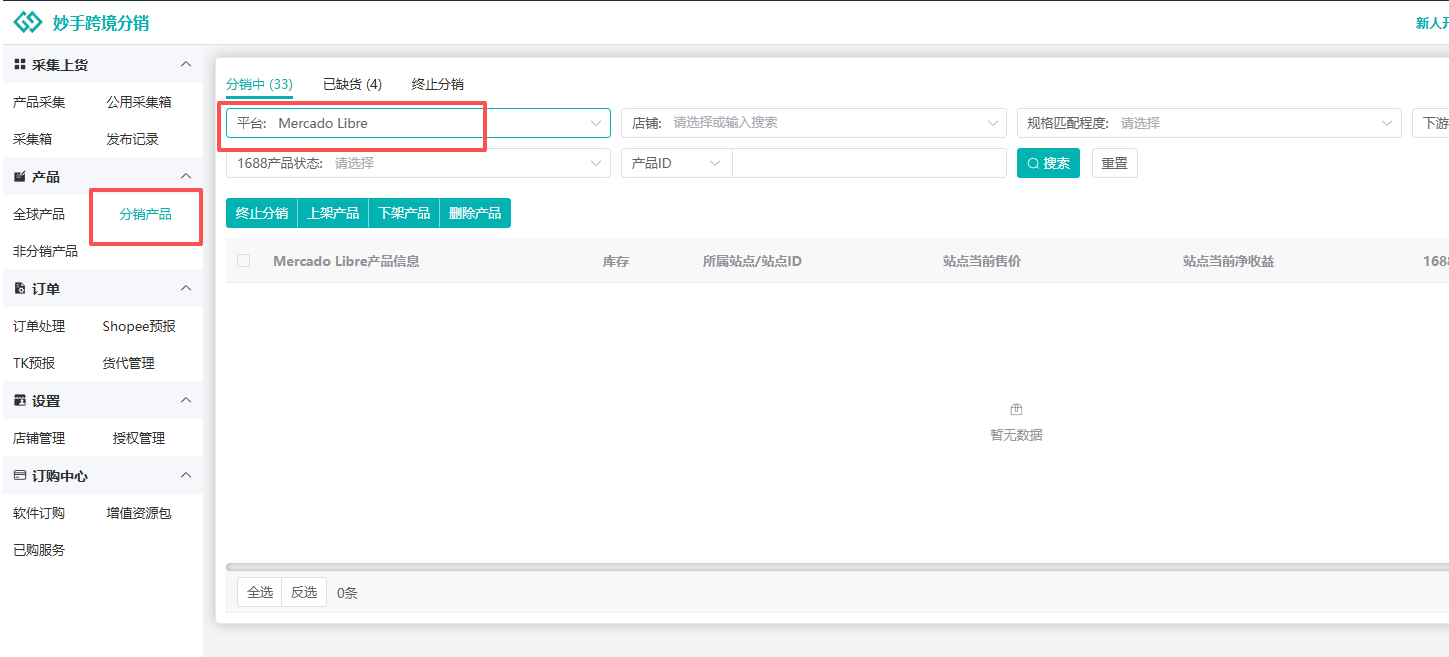Switch to the 终止分销 tab

tap(438, 85)
